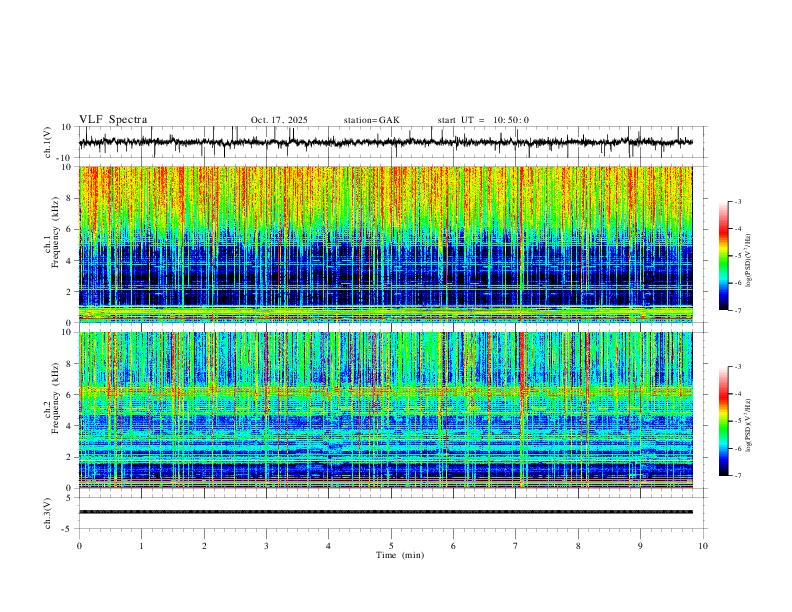Click the "-3" label on ch.2 color bar
This screenshot has height=612, width=792.
[x=738, y=367]
